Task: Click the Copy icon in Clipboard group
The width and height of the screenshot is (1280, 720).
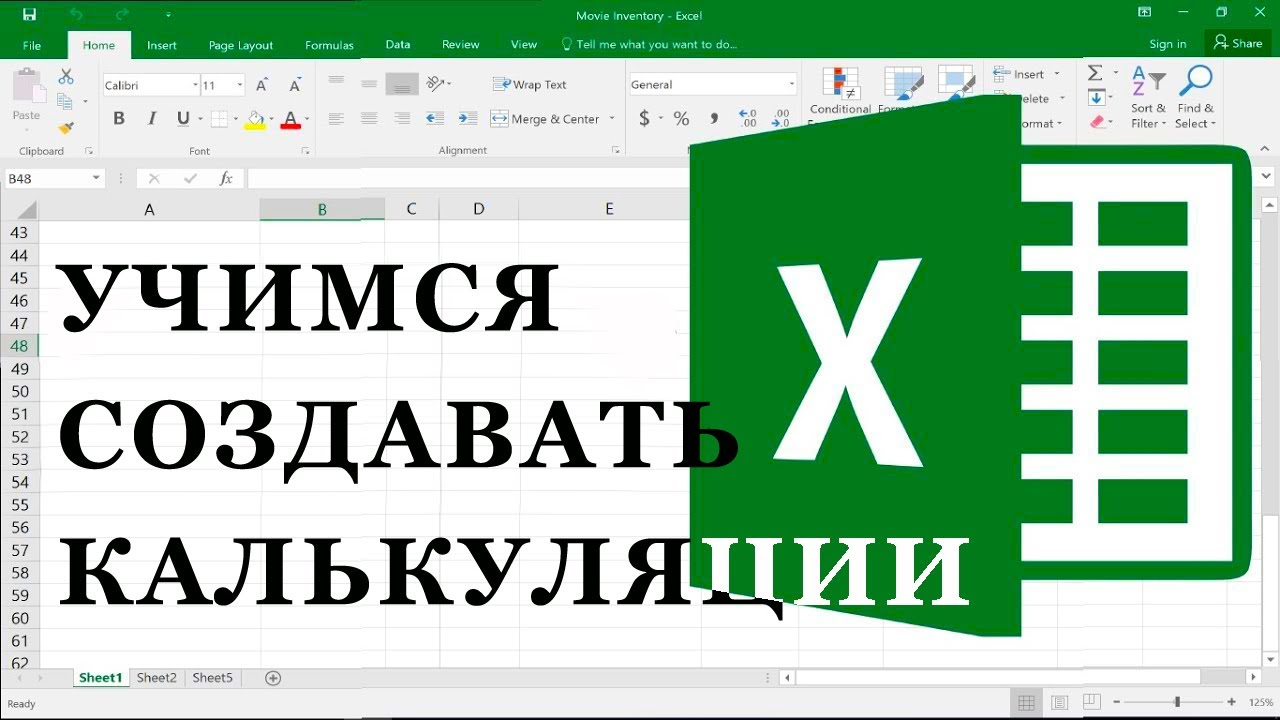Action: (66, 102)
